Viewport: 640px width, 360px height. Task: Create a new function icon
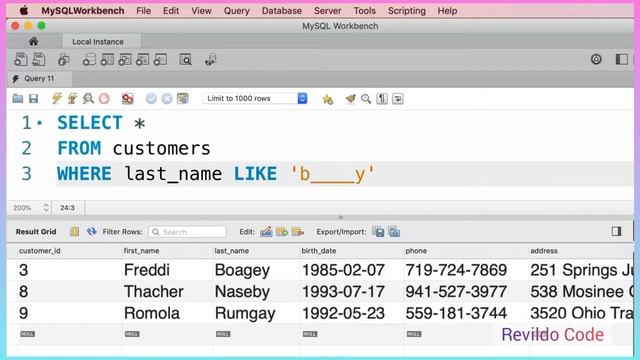(160, 60)
